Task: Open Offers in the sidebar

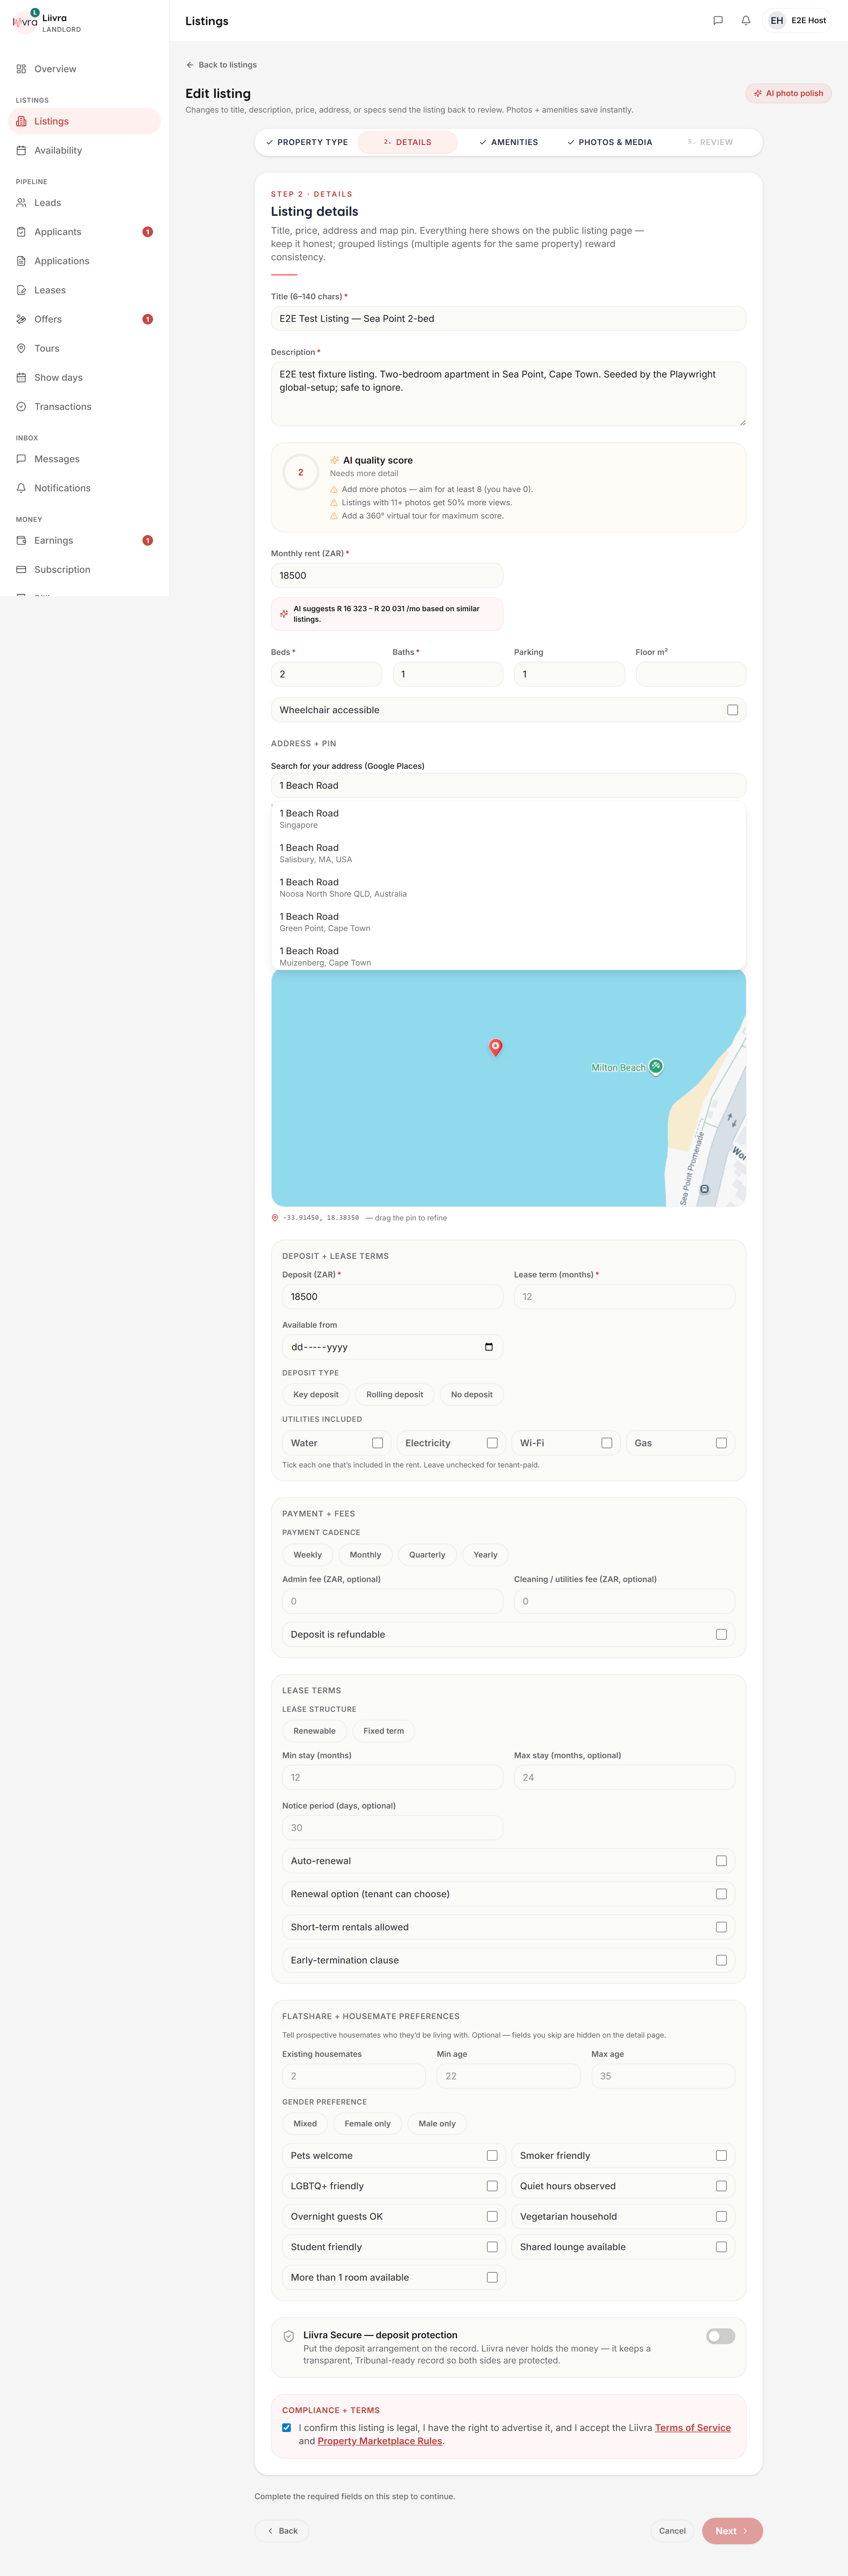Action: [84, 319]
